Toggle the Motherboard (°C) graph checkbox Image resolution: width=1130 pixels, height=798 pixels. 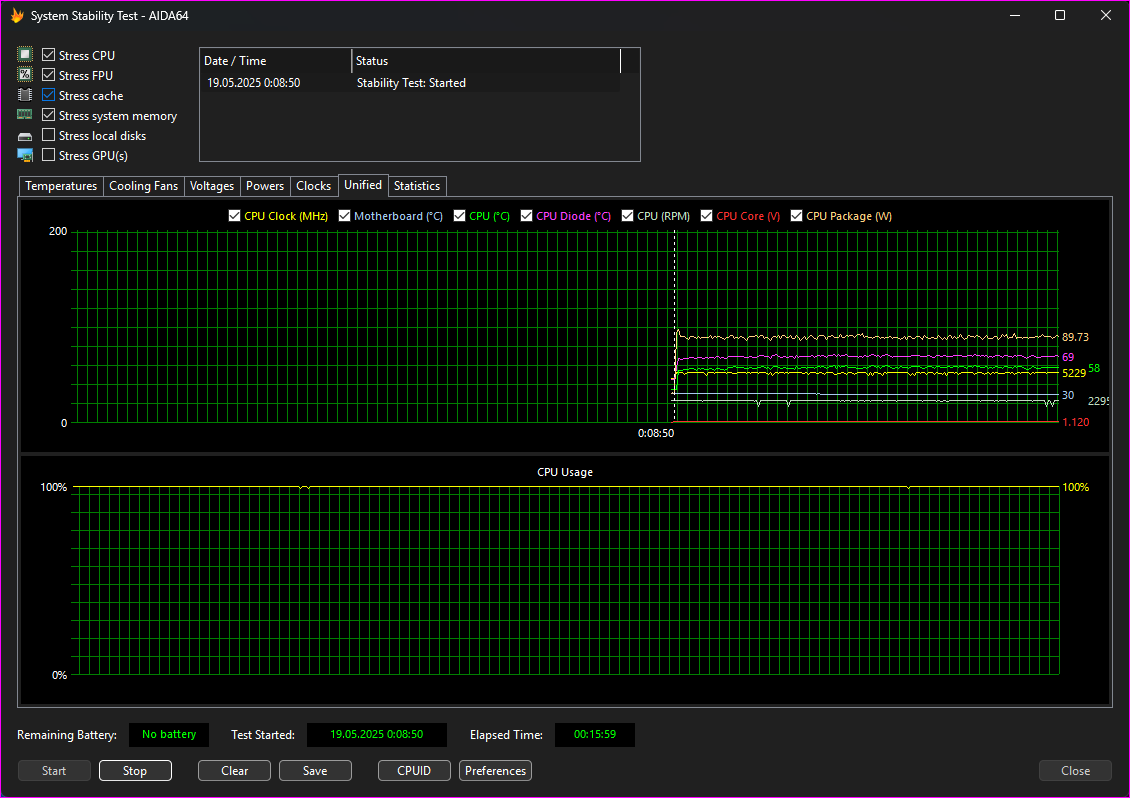click(344, 216)
